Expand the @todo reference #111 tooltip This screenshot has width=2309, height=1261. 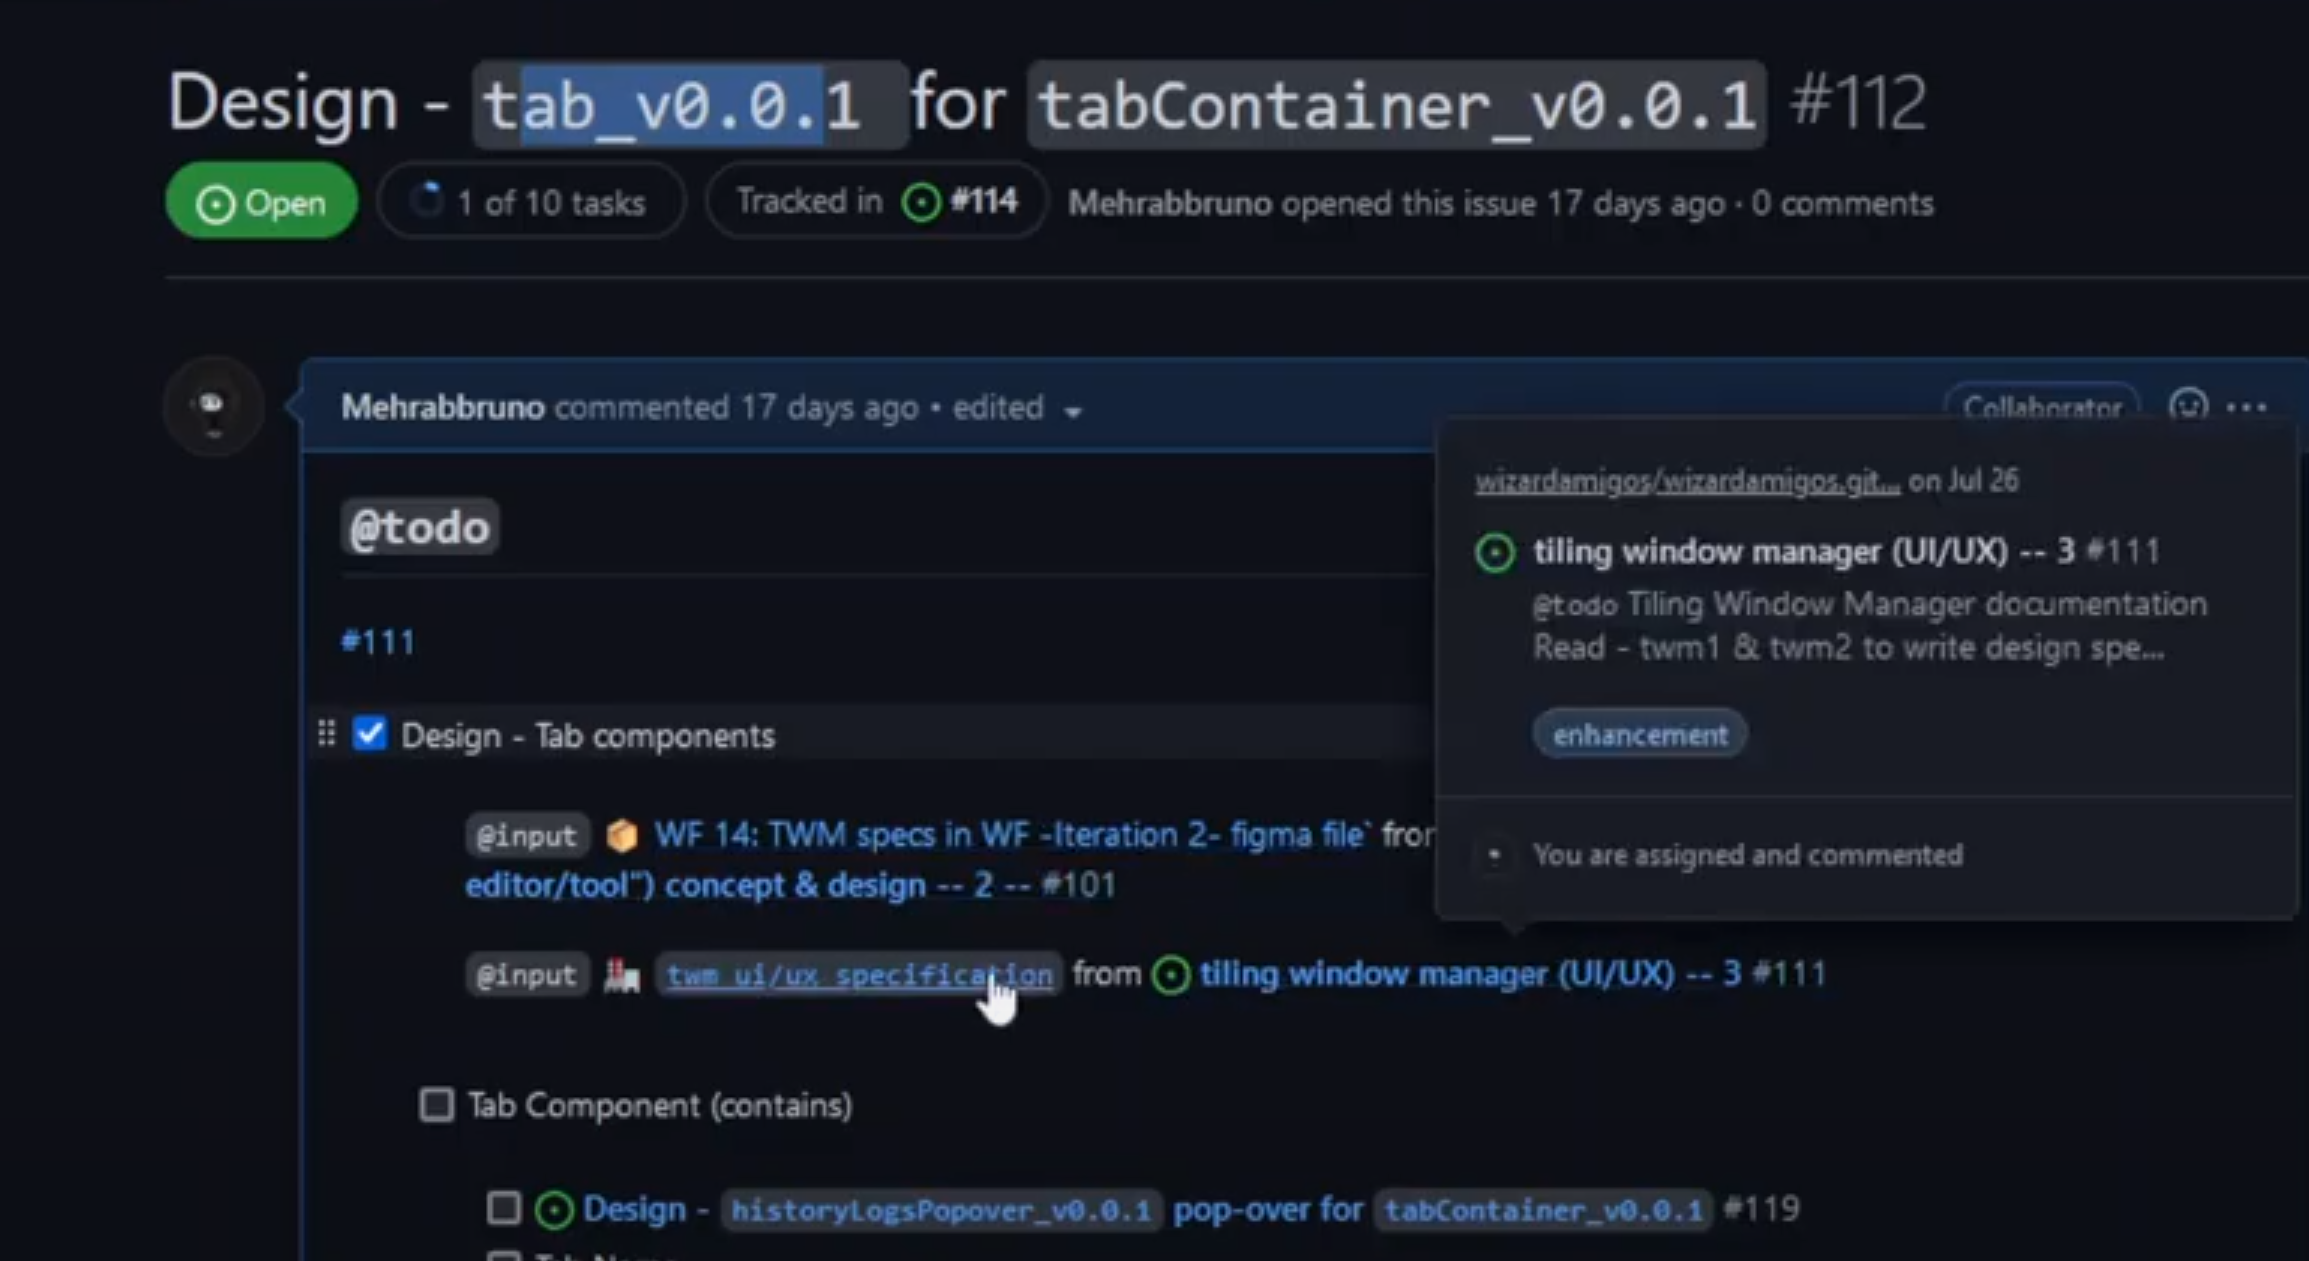click(379, 641)
